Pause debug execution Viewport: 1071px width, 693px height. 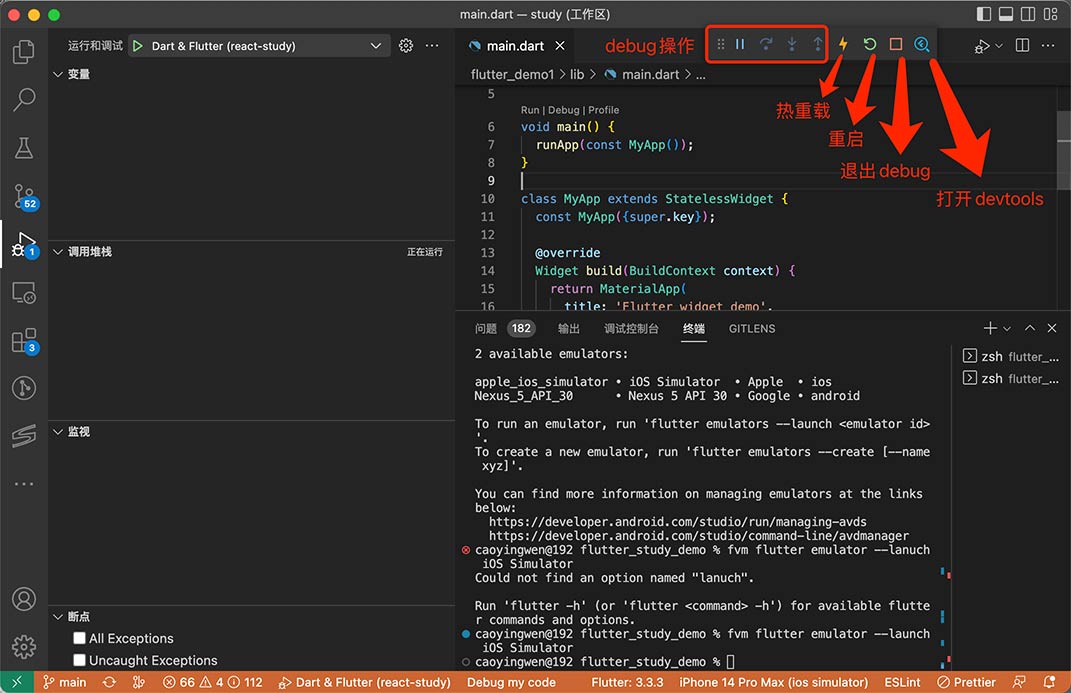click(x=740, y=45)
